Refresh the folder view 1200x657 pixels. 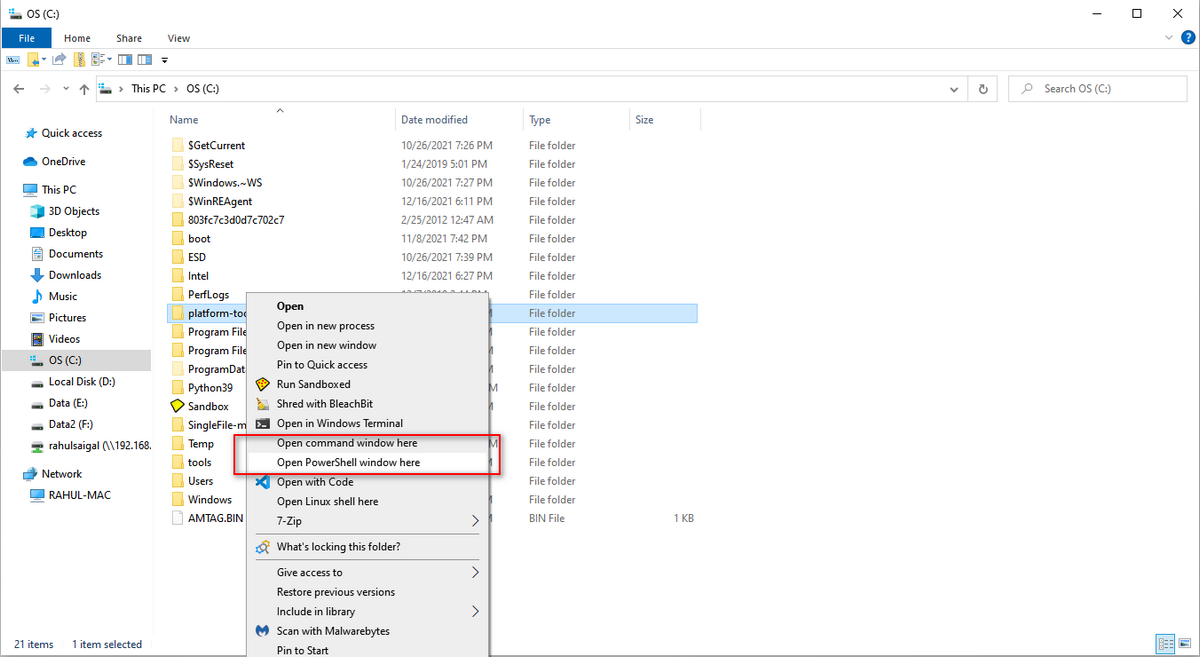point(981,88)
